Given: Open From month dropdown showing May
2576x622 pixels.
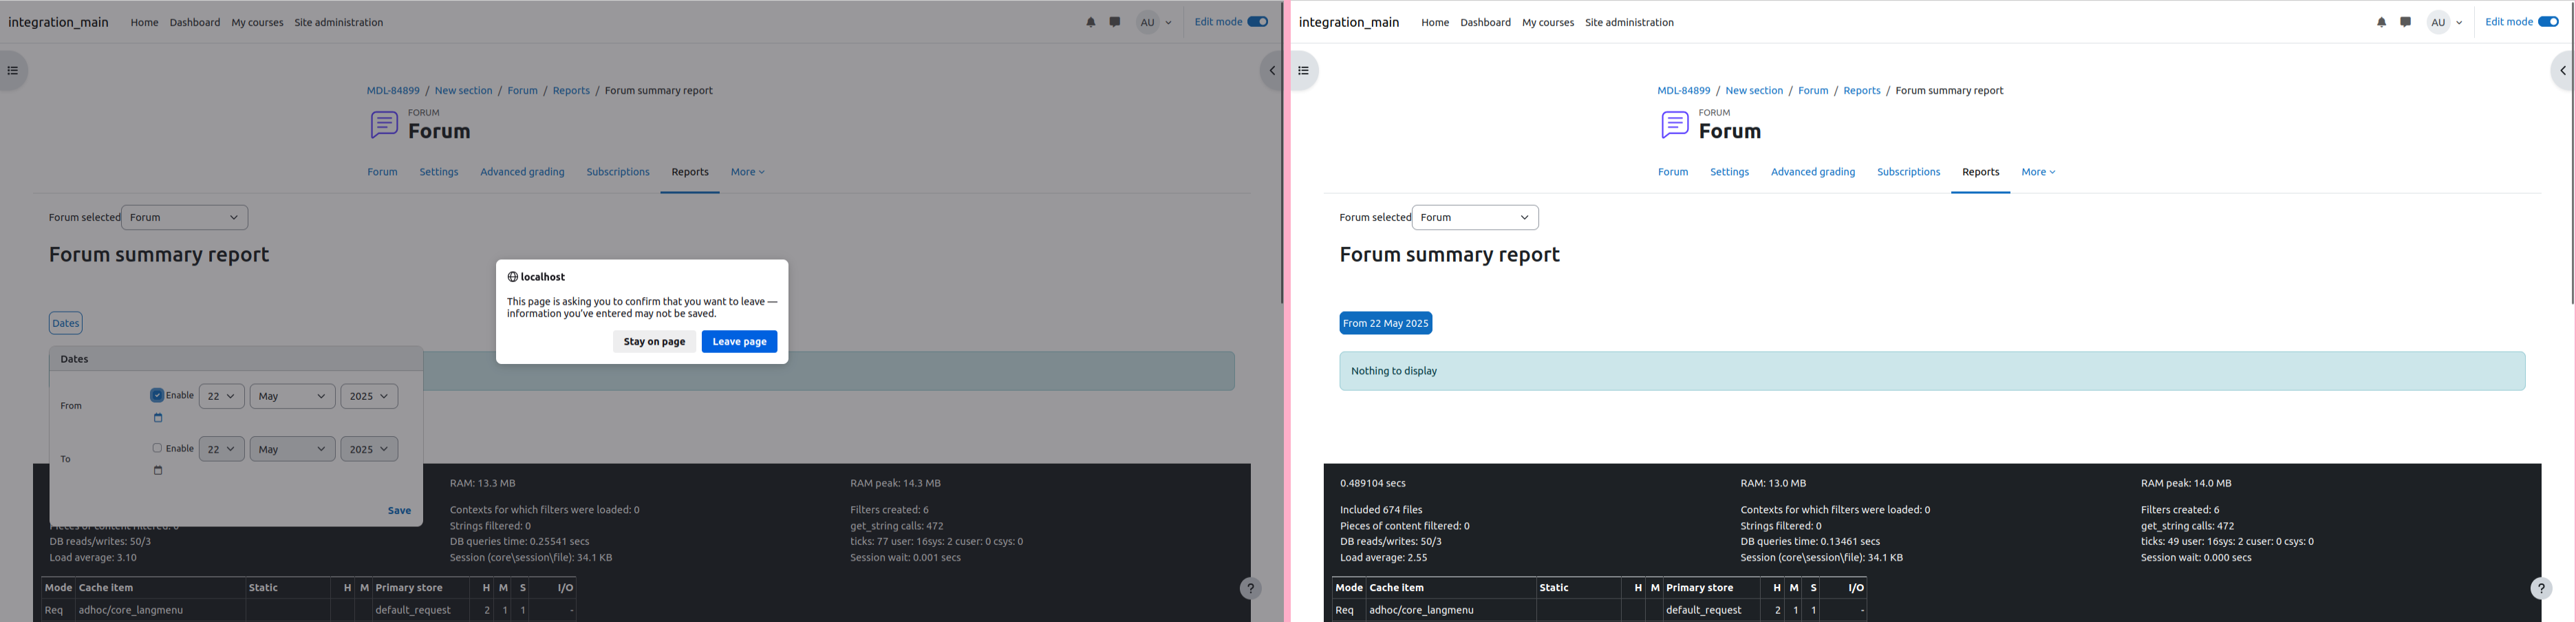Looking at the screenshot, I should [x=293, y=397].
